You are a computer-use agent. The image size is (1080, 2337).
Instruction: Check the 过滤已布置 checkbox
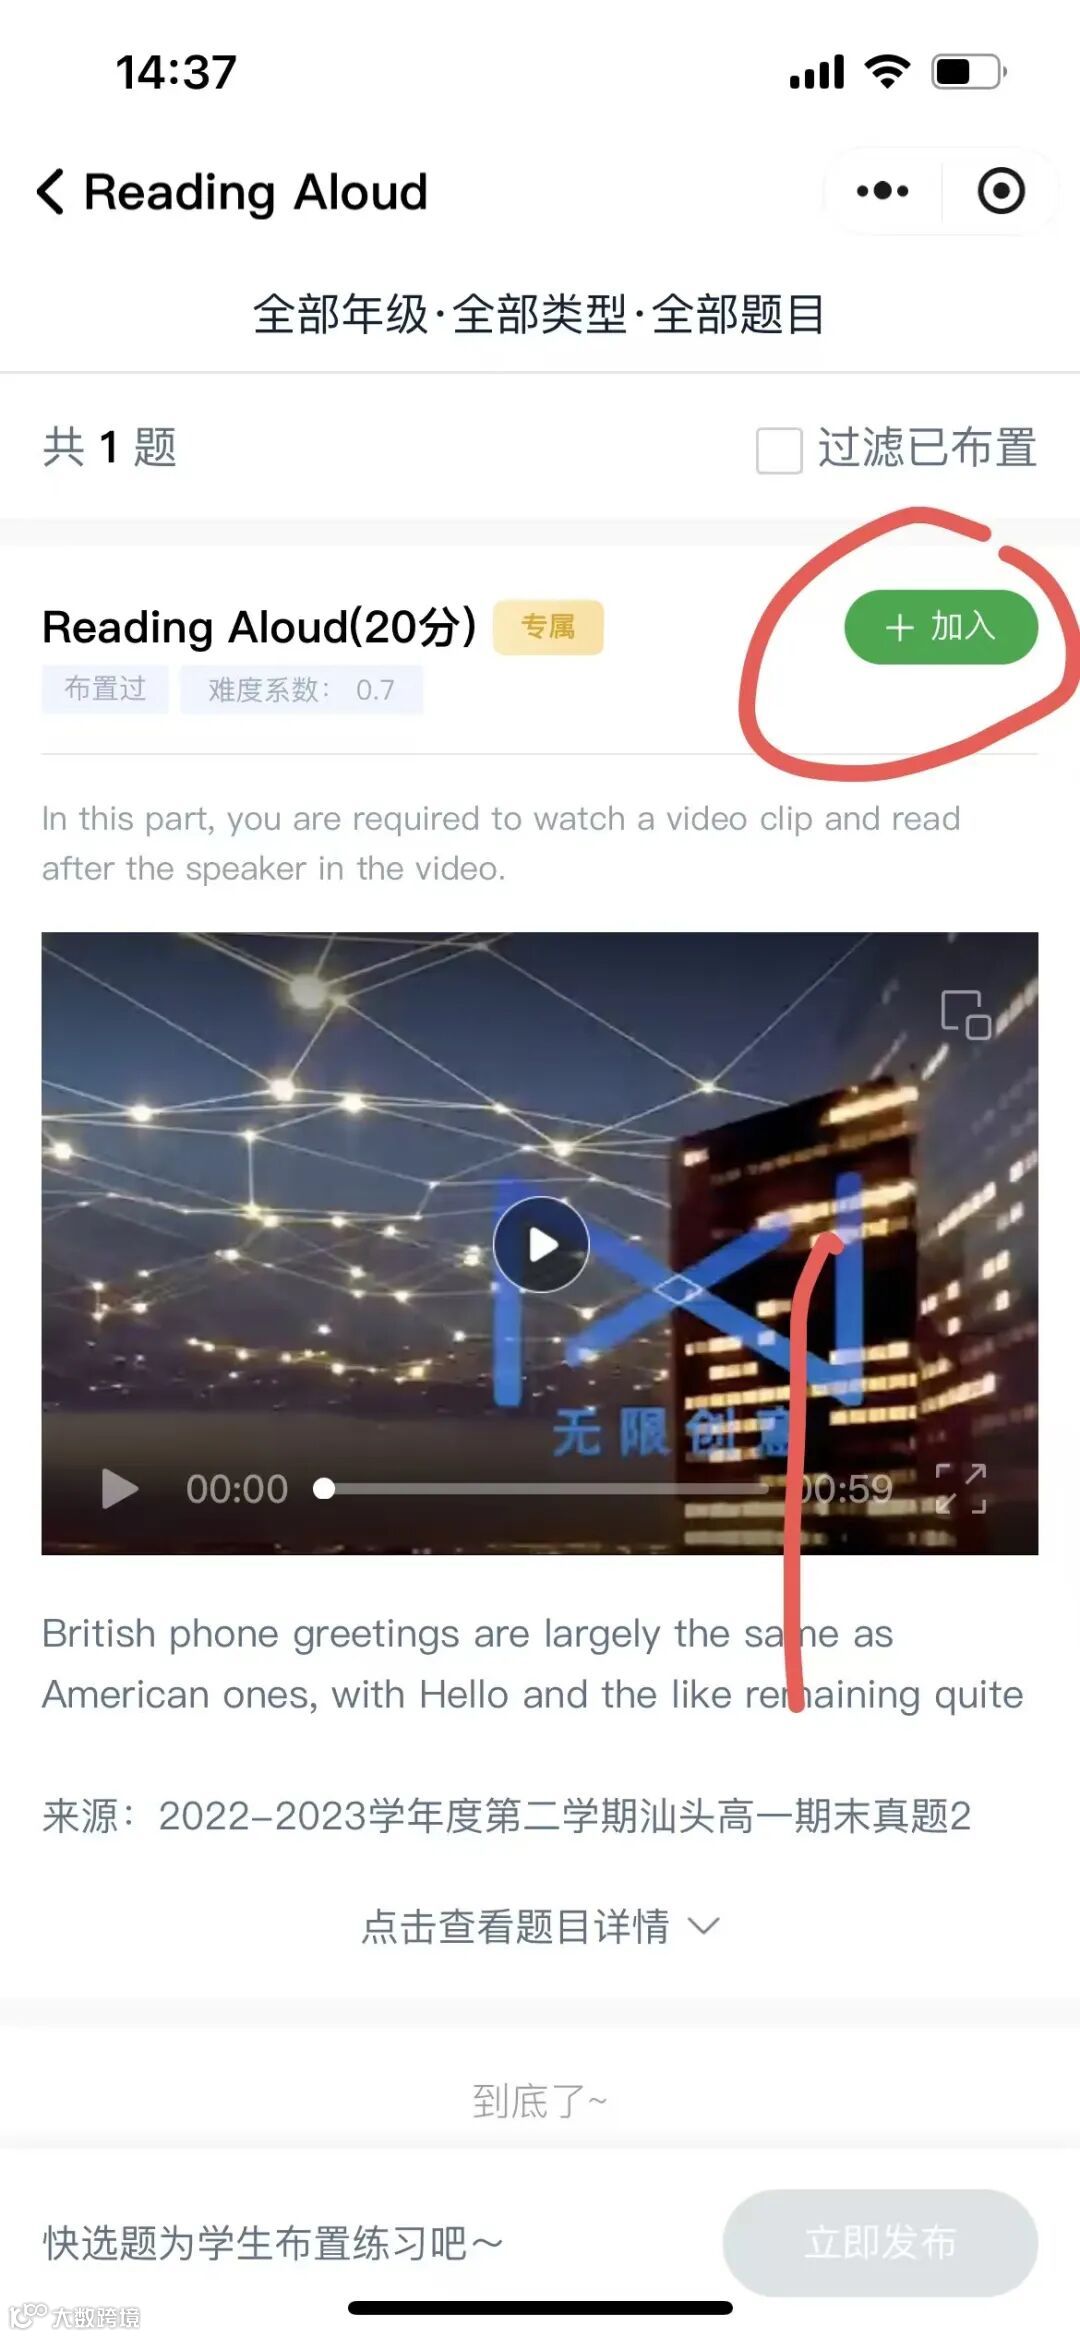coord(779,449)
